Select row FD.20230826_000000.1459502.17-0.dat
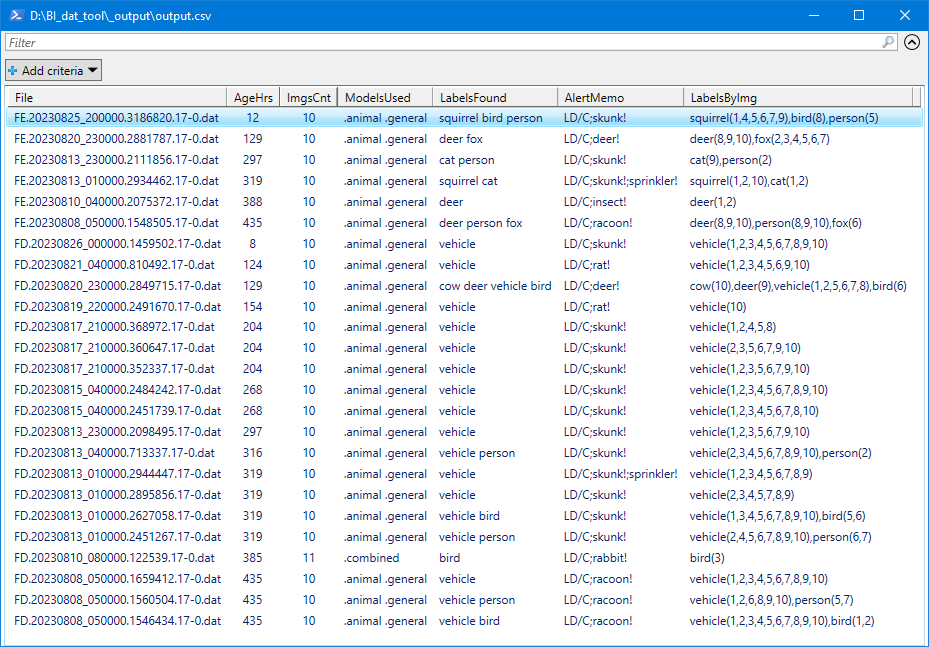 click(x=464, y=244)
